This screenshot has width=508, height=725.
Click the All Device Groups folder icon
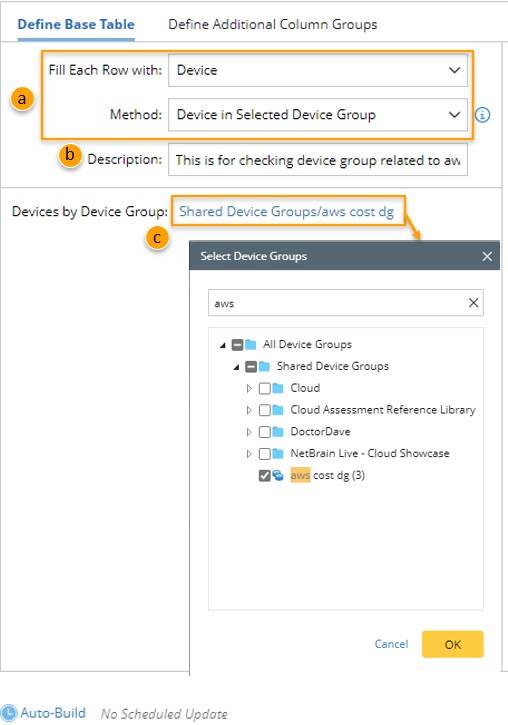pos(251,344)
